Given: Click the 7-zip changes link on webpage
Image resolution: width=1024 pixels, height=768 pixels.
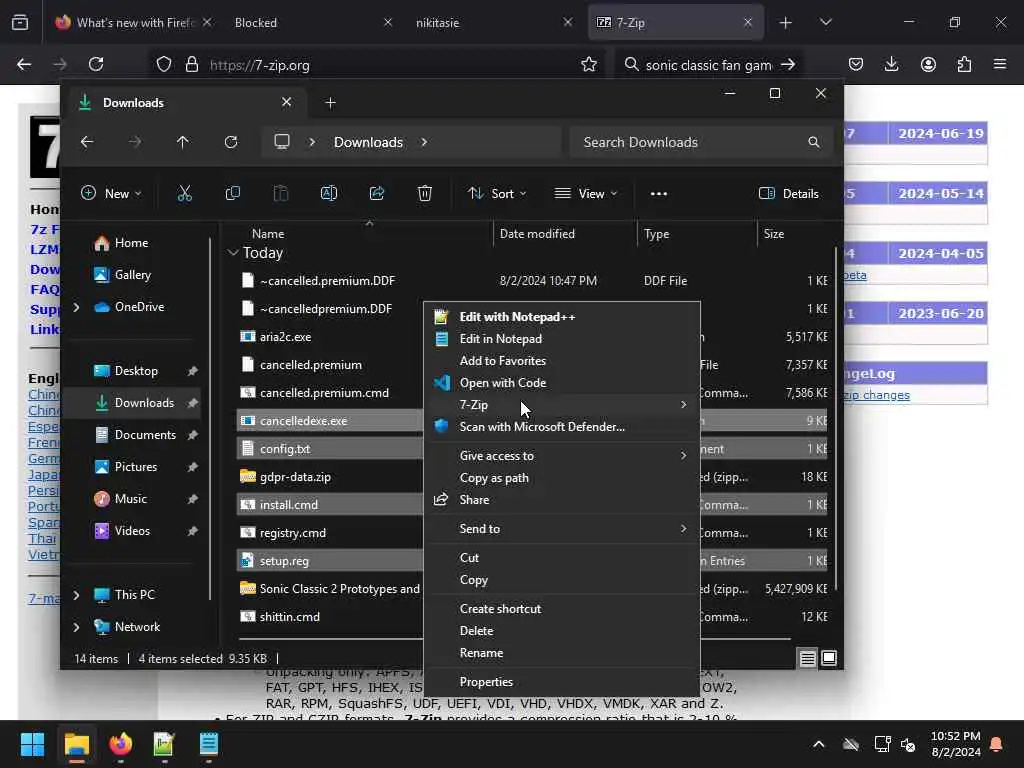Looking at the screenshot, I should click(876, 395).
